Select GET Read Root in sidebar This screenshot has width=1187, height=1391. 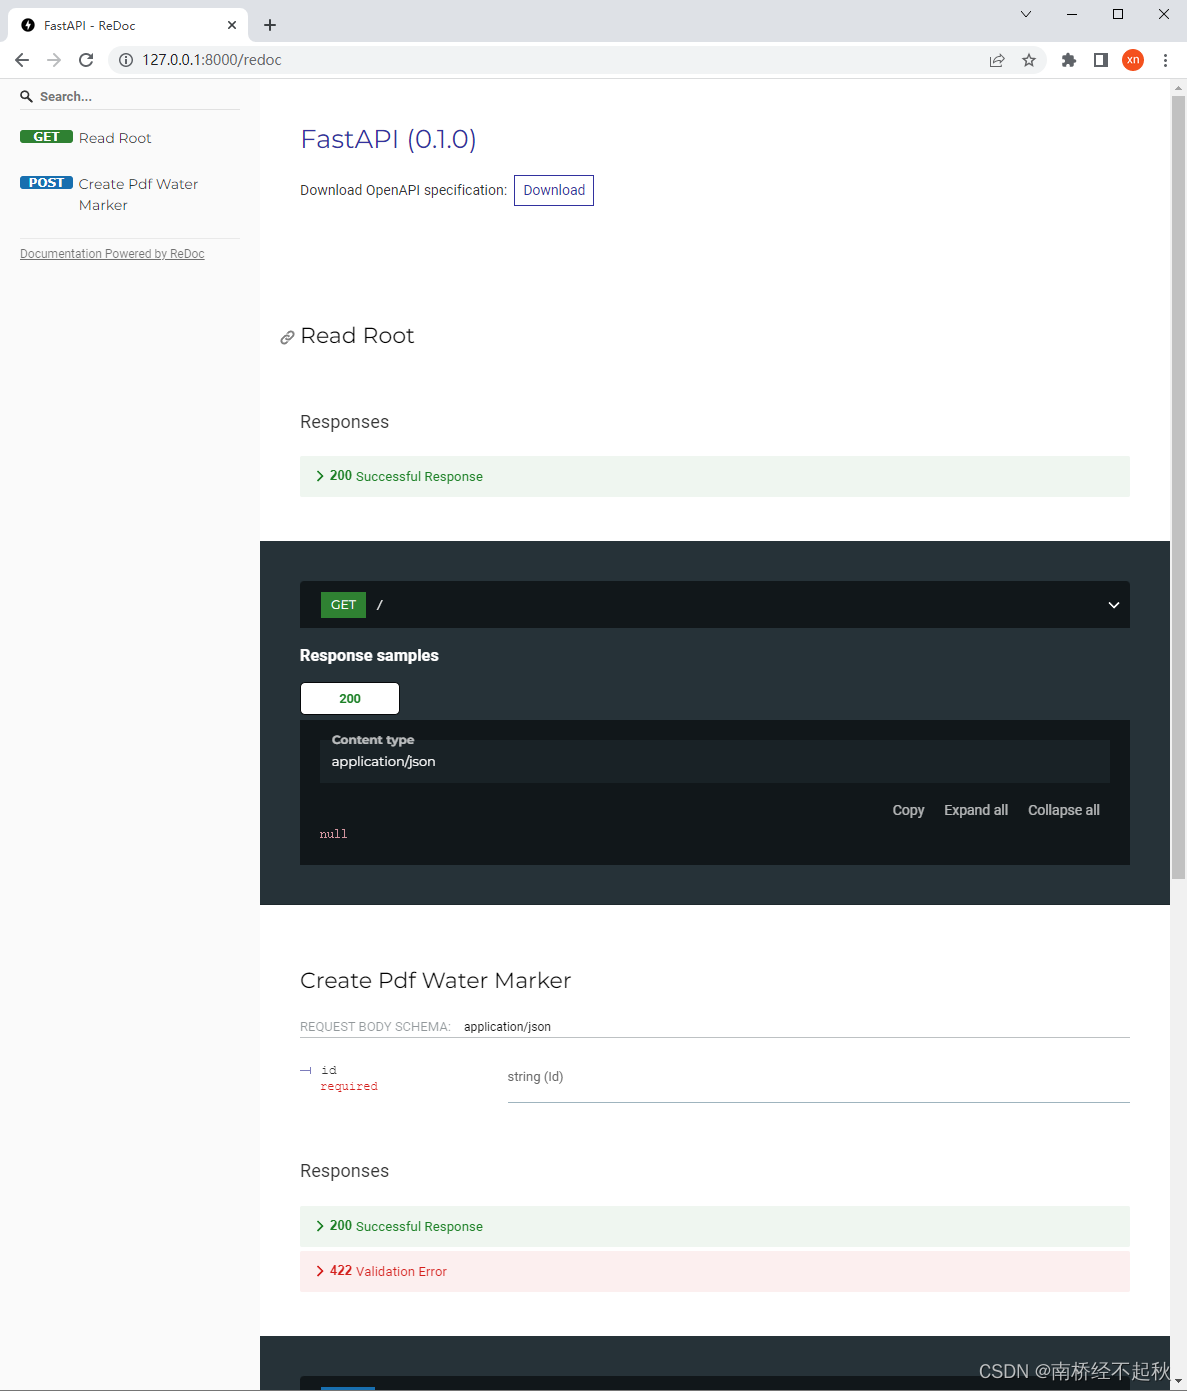pos(130,138)
